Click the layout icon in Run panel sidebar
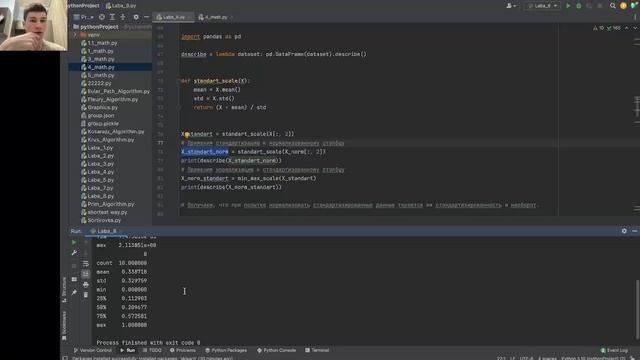 (x=74, y=280)
